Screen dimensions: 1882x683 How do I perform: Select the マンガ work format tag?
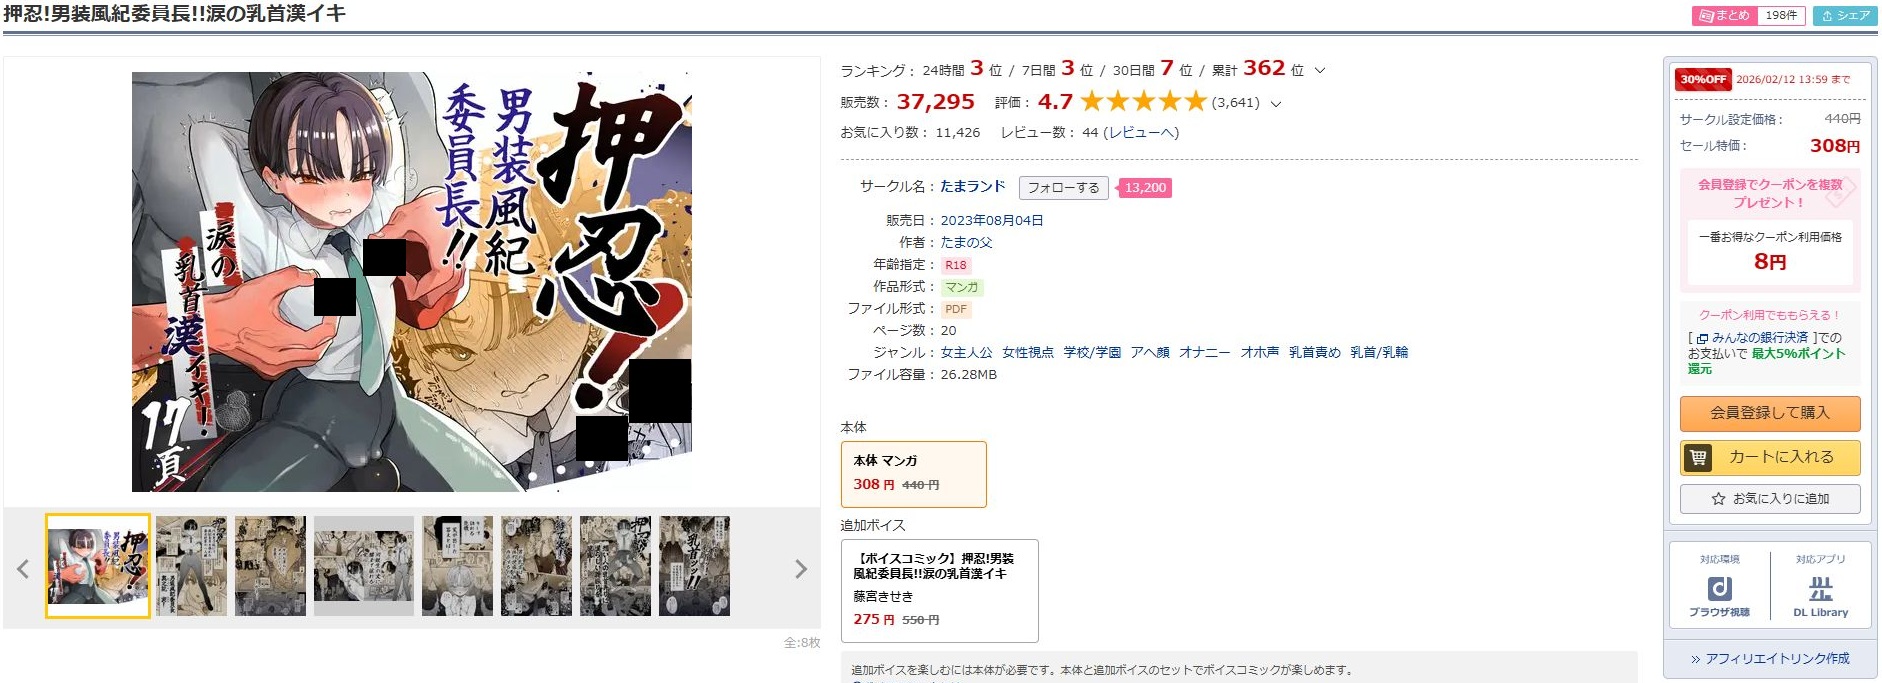[x=962, y=287]
